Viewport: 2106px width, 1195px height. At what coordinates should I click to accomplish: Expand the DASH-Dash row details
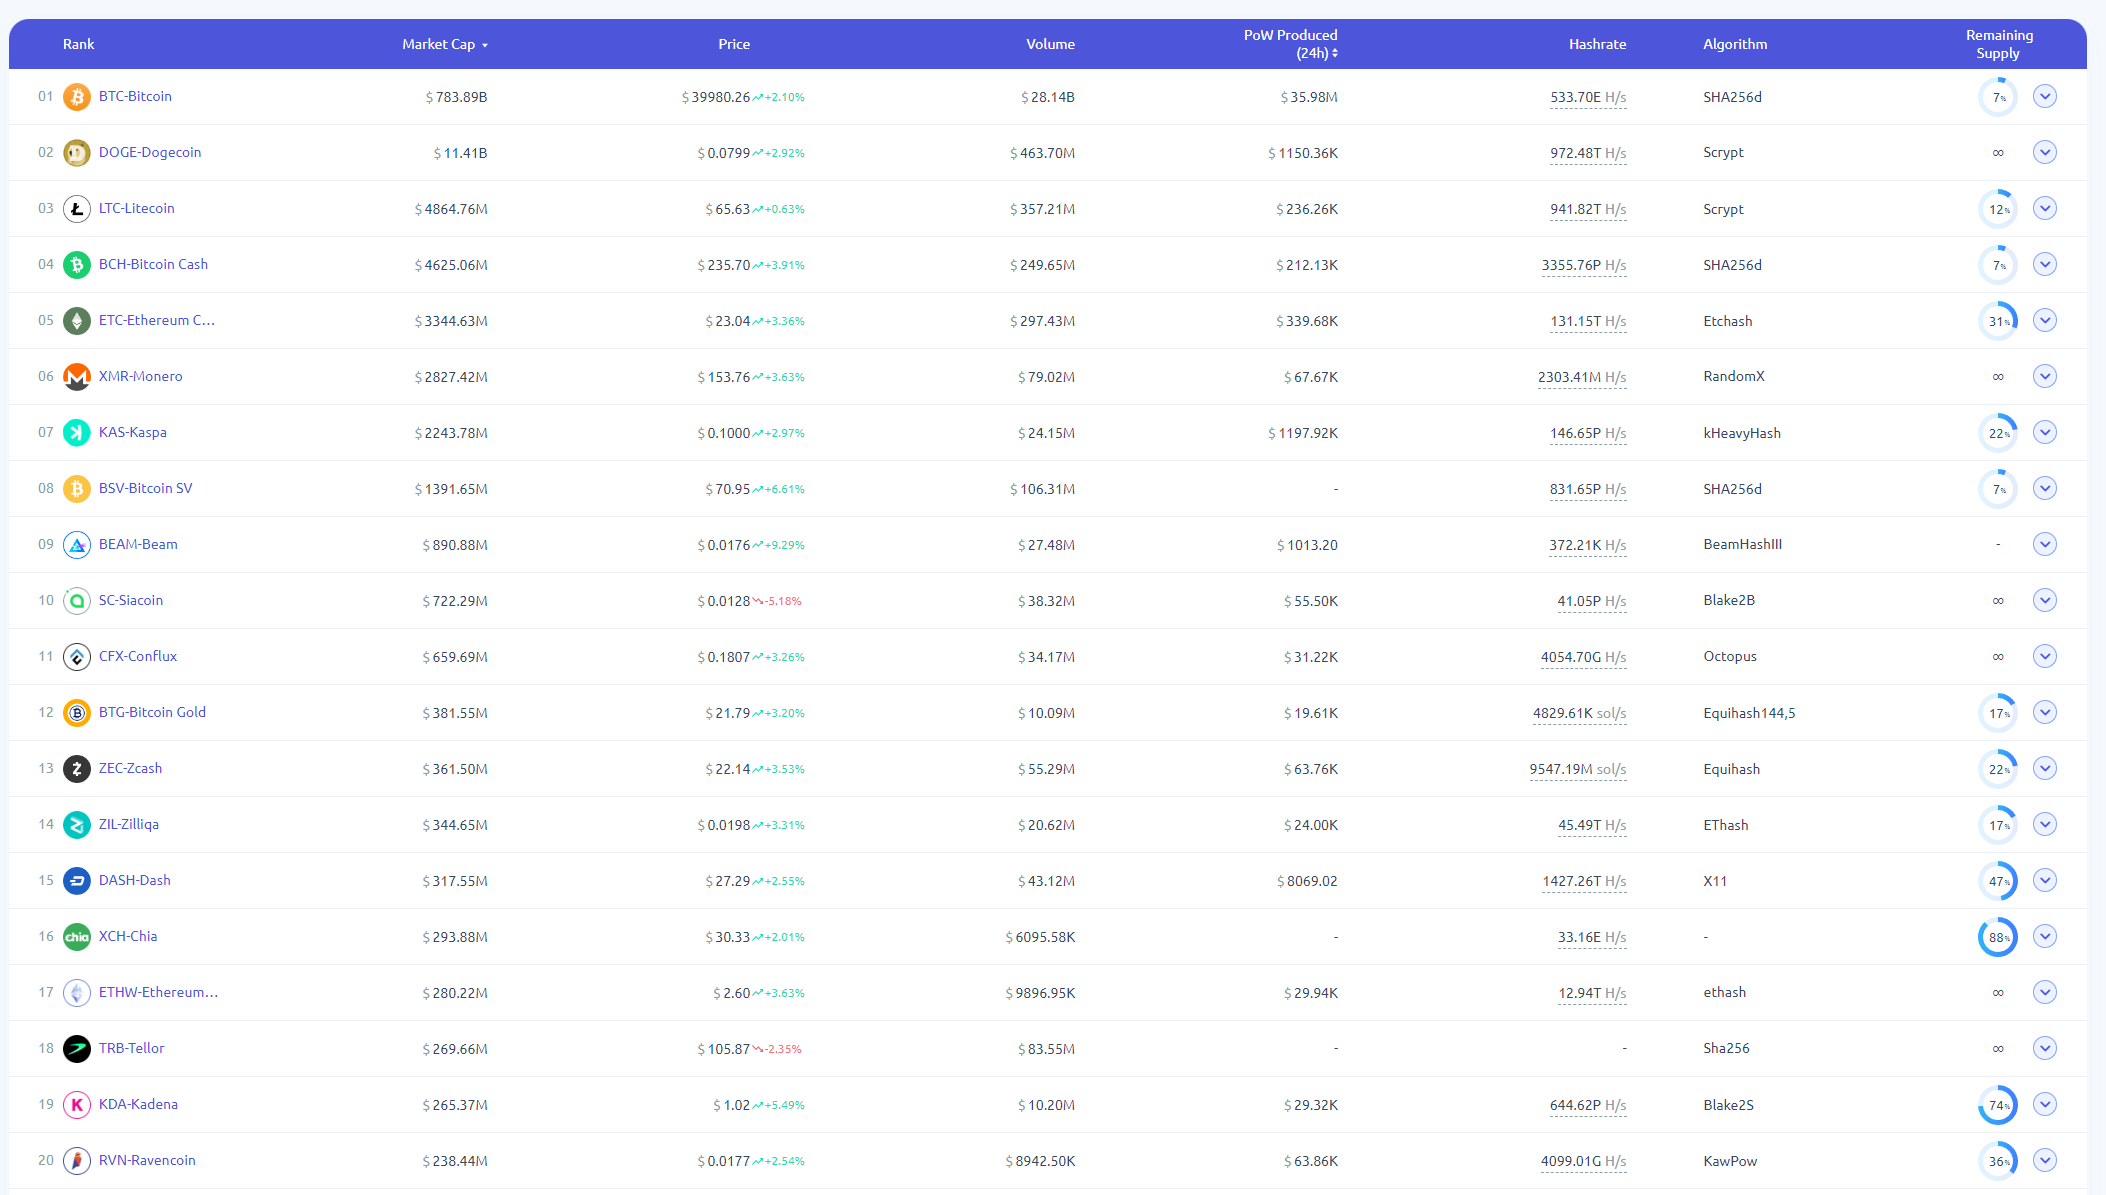(x=2045, y=881)
